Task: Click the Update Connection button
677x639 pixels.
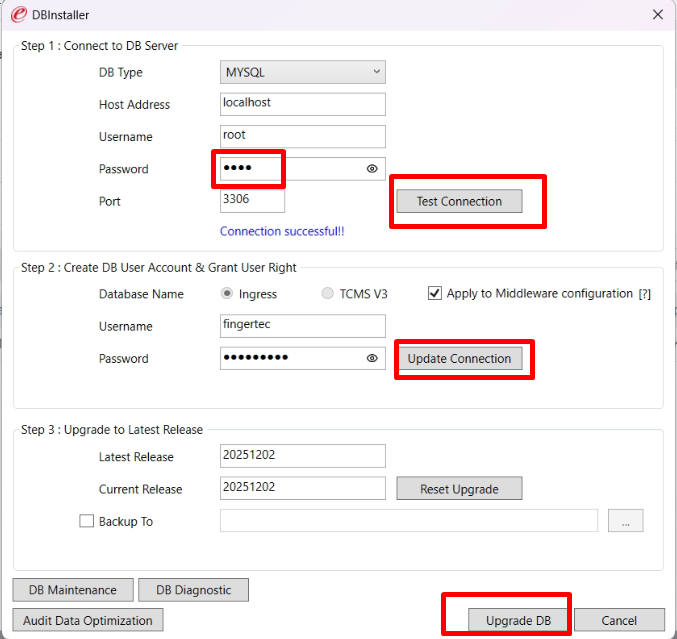Action: click(x=459, y=359)
